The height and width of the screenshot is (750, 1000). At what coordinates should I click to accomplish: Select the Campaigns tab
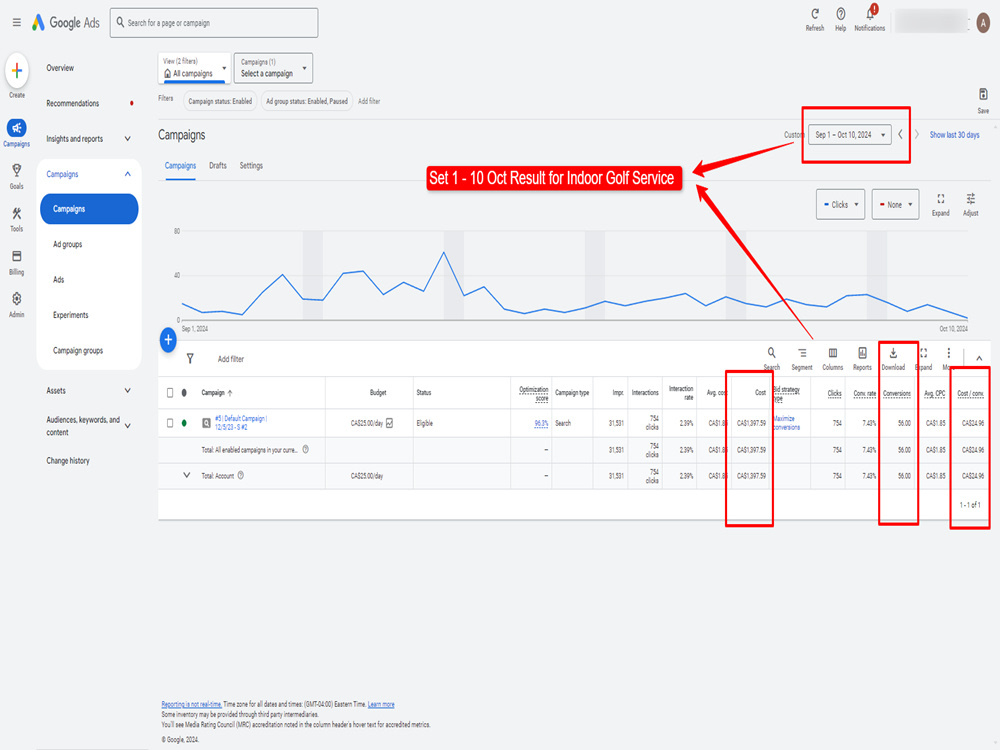pyautogui.click(x=180, y=165)
